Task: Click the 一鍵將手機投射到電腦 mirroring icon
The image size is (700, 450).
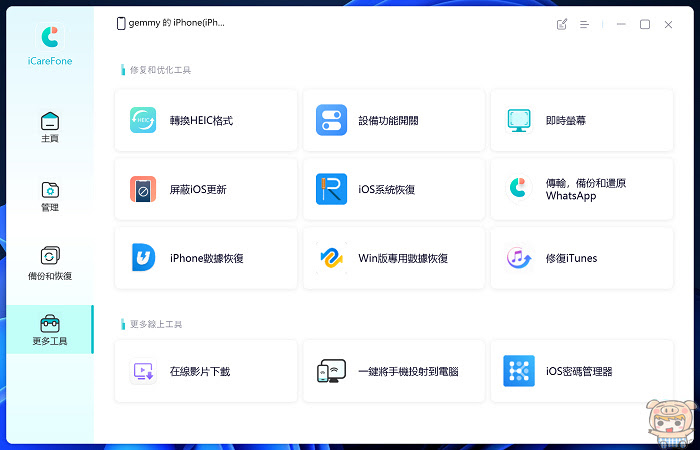Action: coord(331,371)
